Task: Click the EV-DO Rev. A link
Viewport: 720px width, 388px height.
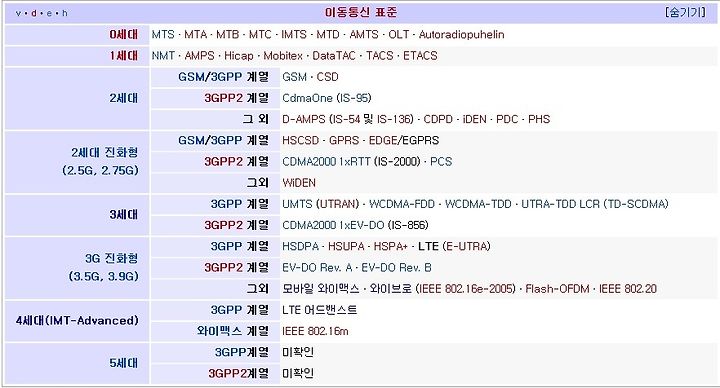Action: [317, 268]
